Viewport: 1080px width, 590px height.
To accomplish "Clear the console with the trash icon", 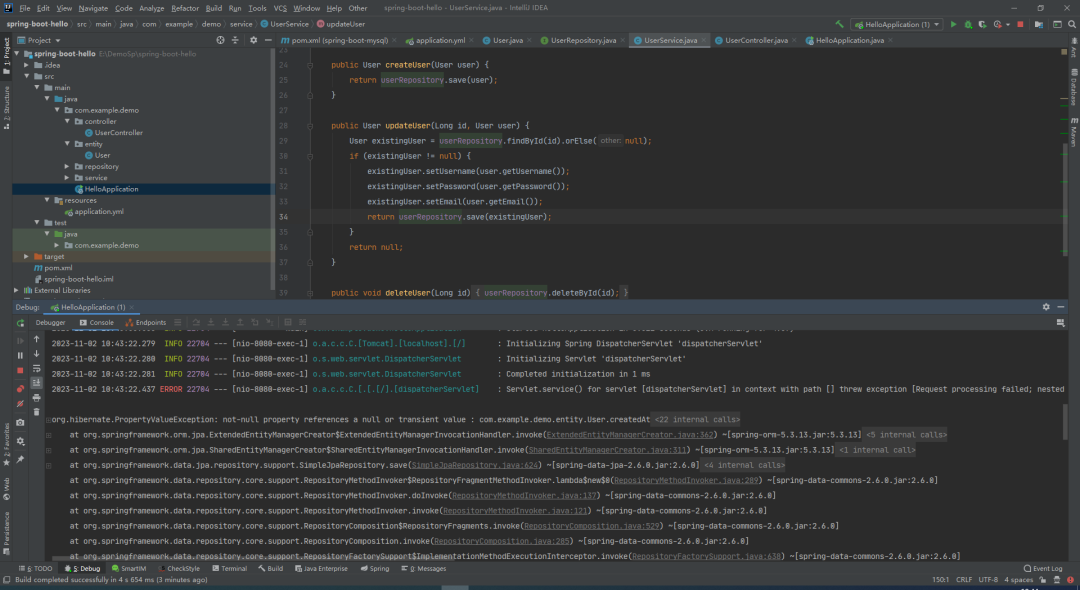I will click(x=37, y=412).
